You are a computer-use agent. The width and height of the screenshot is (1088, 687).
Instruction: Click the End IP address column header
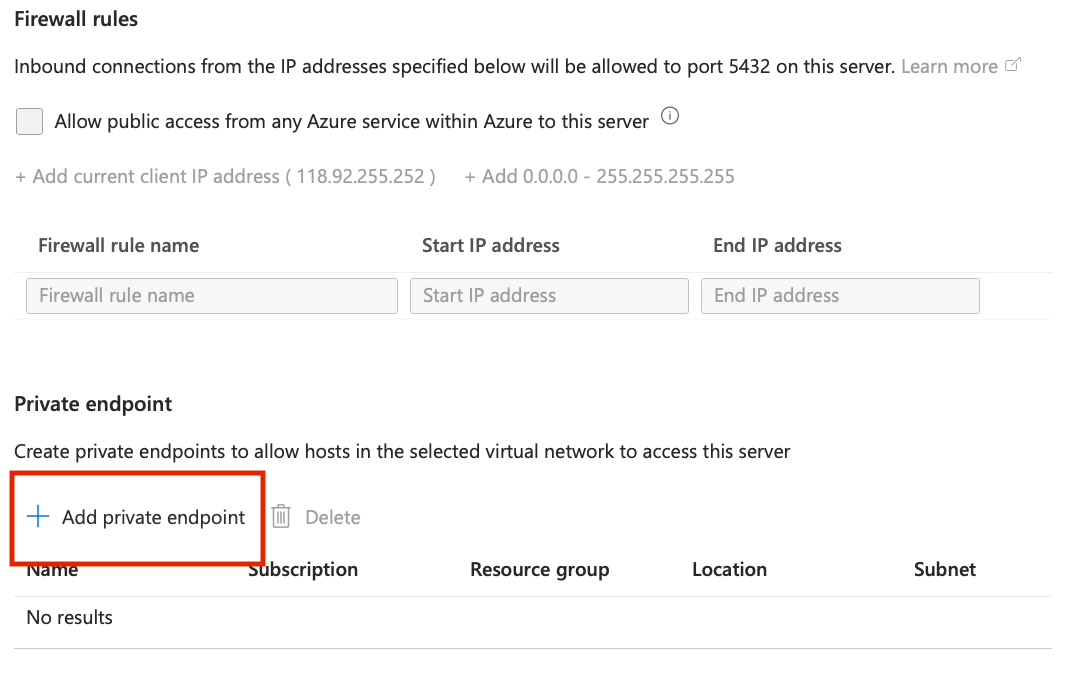pos(777,246)
